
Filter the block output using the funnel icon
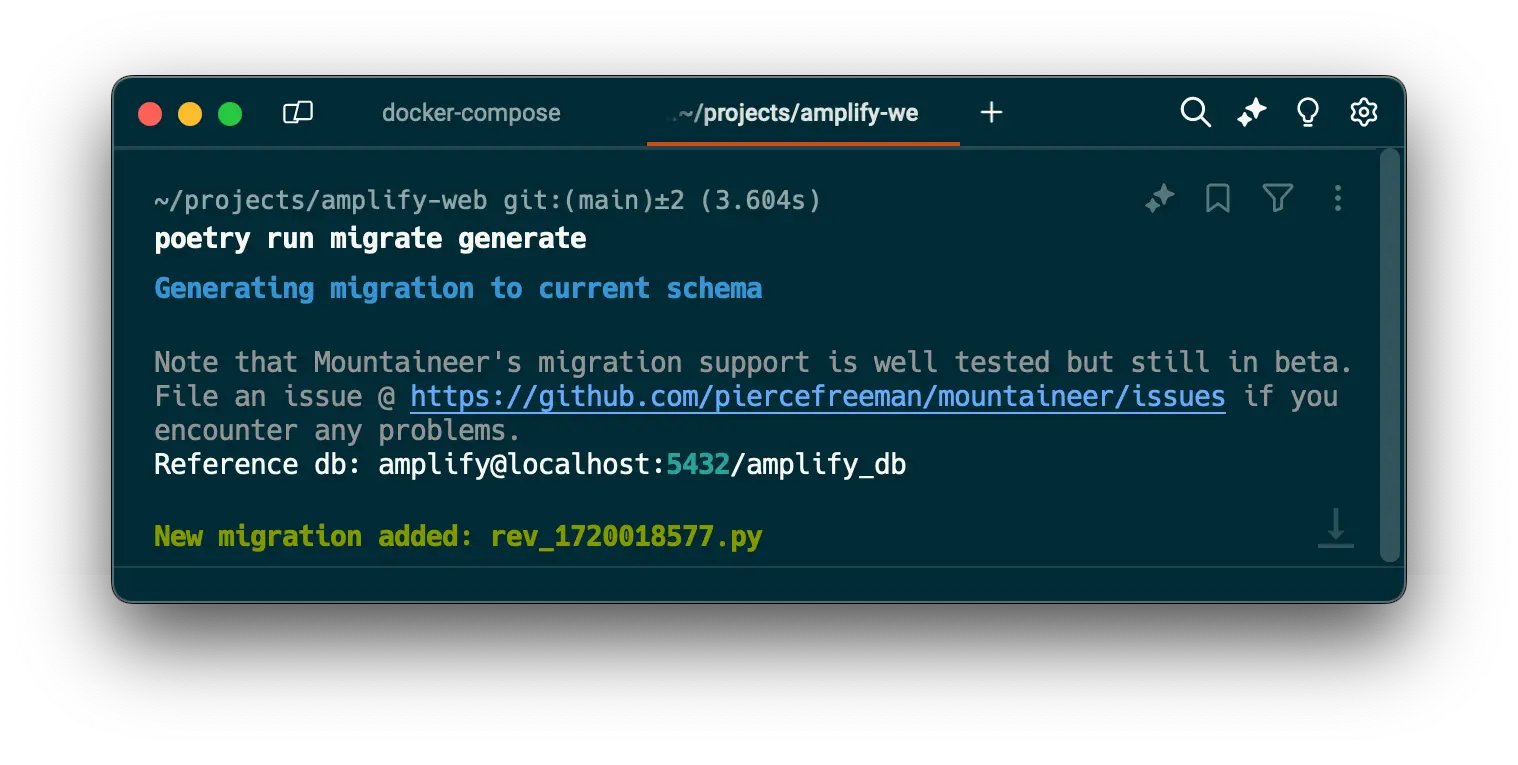tap(1278, 199)
